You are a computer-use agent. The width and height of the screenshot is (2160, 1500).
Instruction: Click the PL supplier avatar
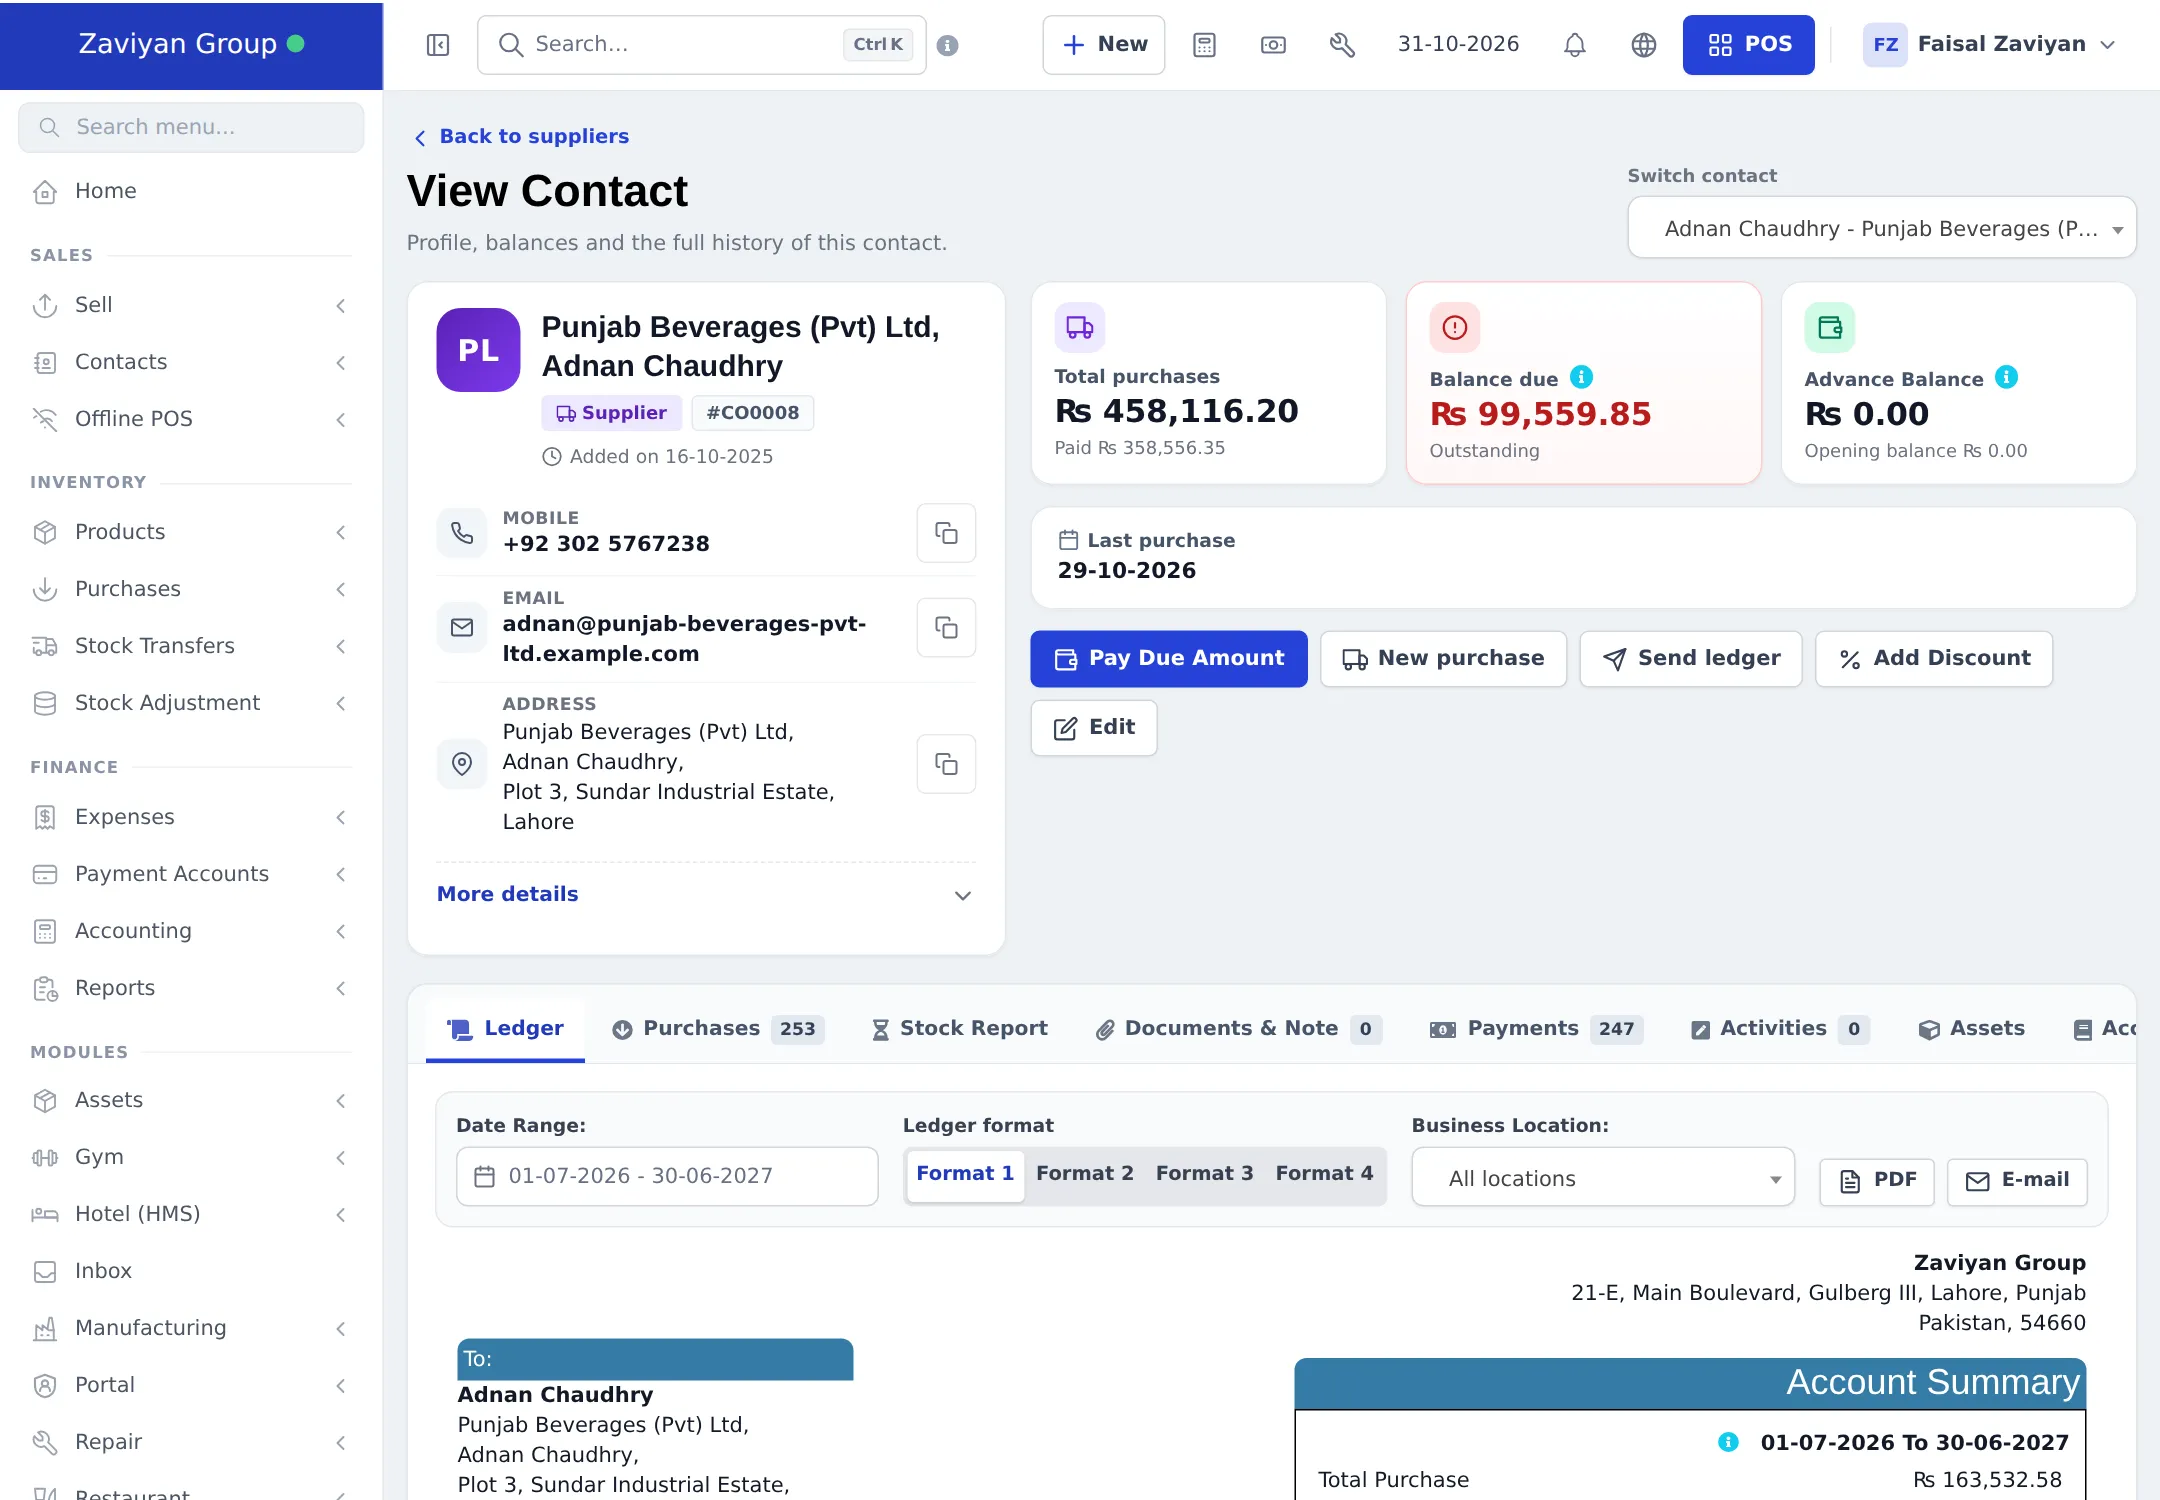[478, 350]
